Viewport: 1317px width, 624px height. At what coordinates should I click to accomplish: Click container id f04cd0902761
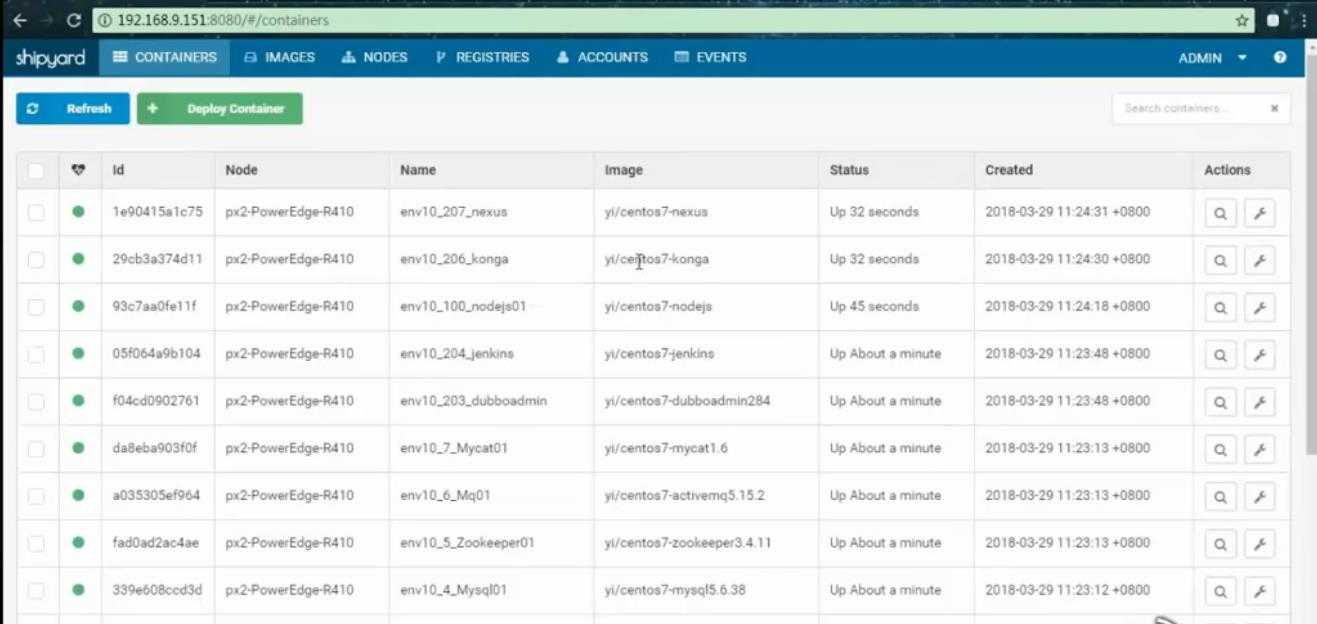(156, 401)
